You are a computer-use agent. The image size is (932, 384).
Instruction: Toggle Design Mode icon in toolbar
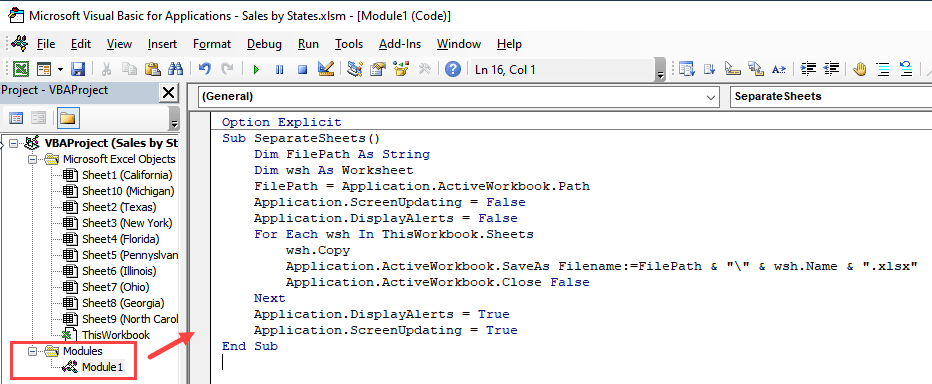point(325,70)
